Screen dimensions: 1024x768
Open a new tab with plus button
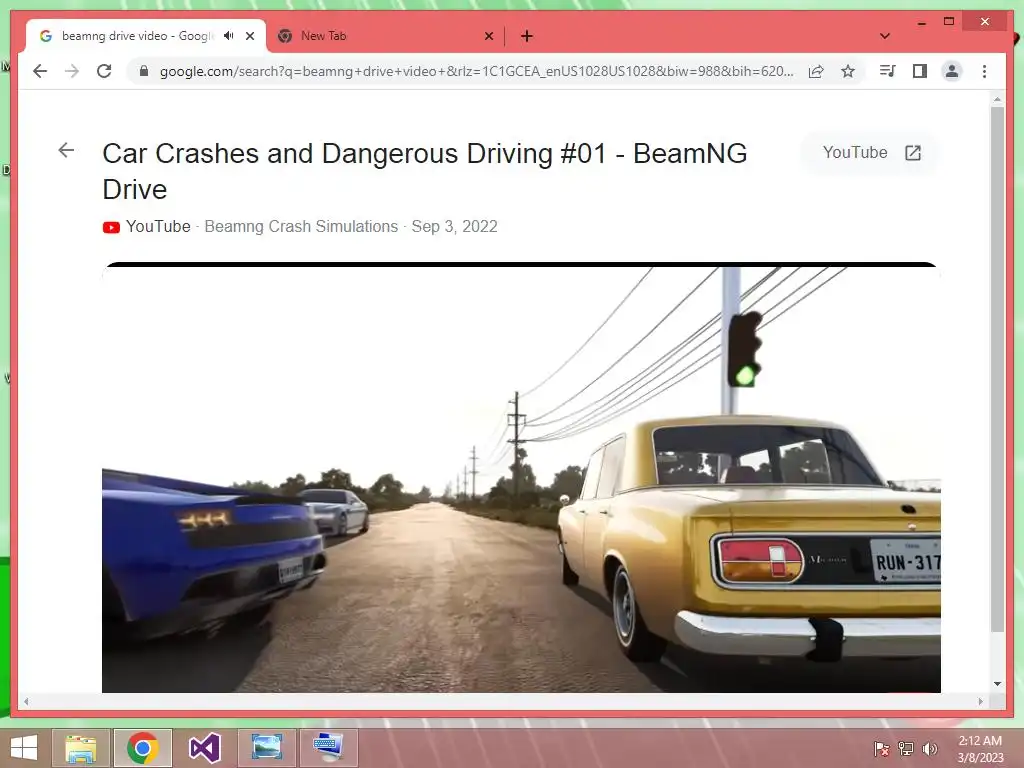[x=527, y=36]
